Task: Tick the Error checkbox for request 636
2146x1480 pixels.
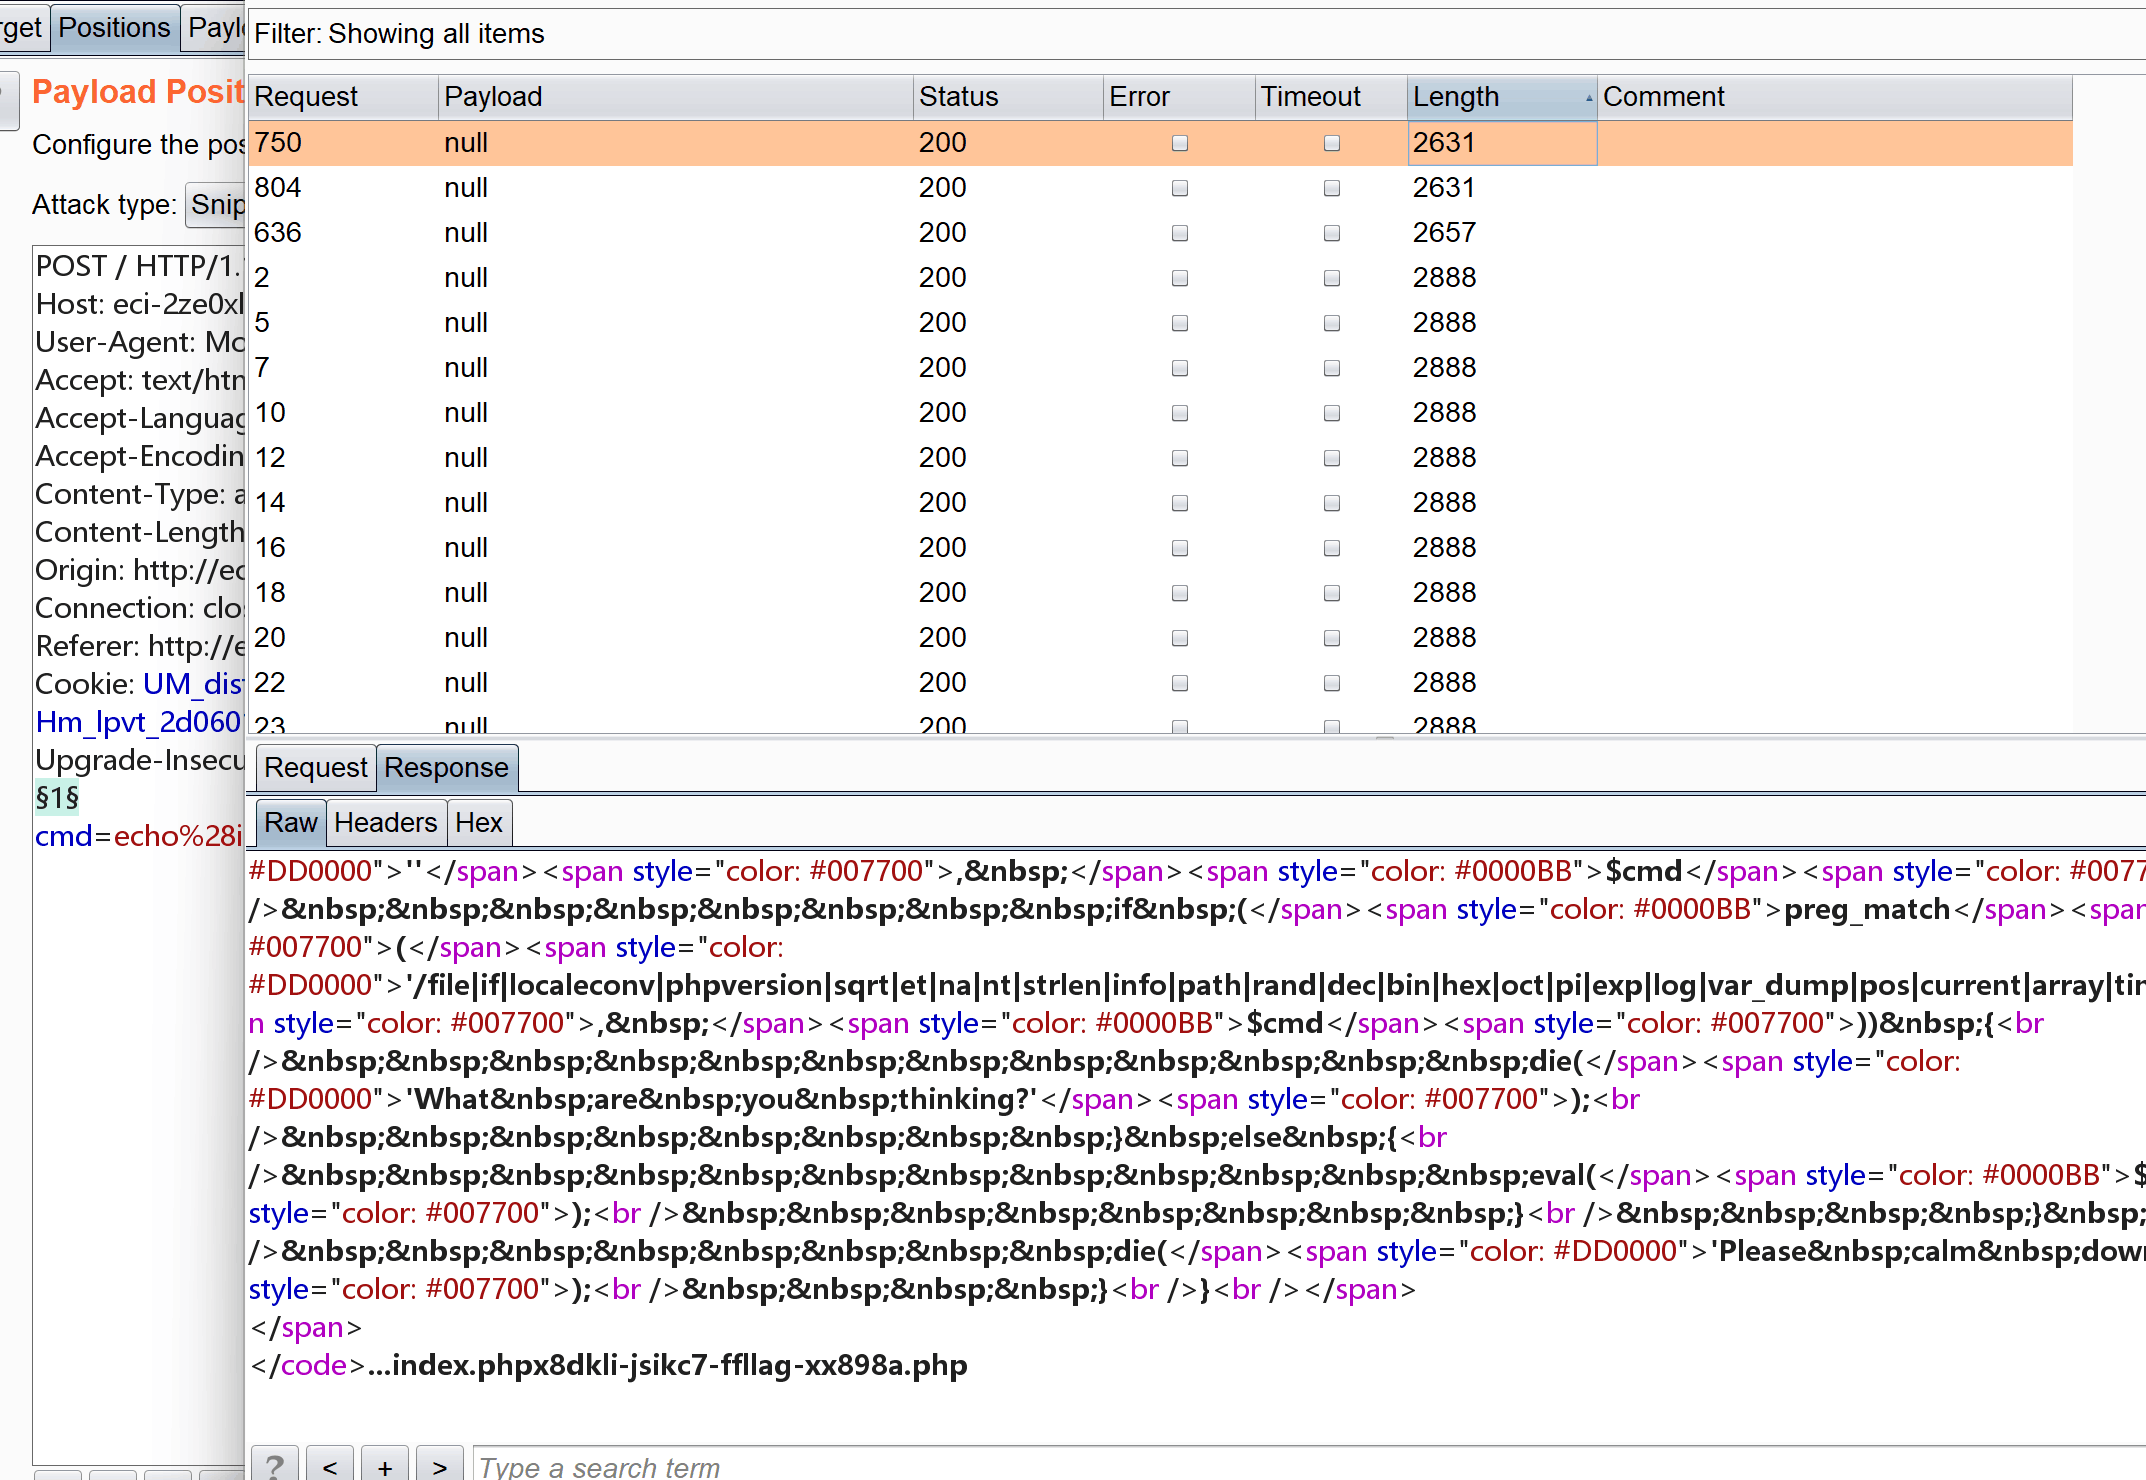Action: [x=1180, y=233]
